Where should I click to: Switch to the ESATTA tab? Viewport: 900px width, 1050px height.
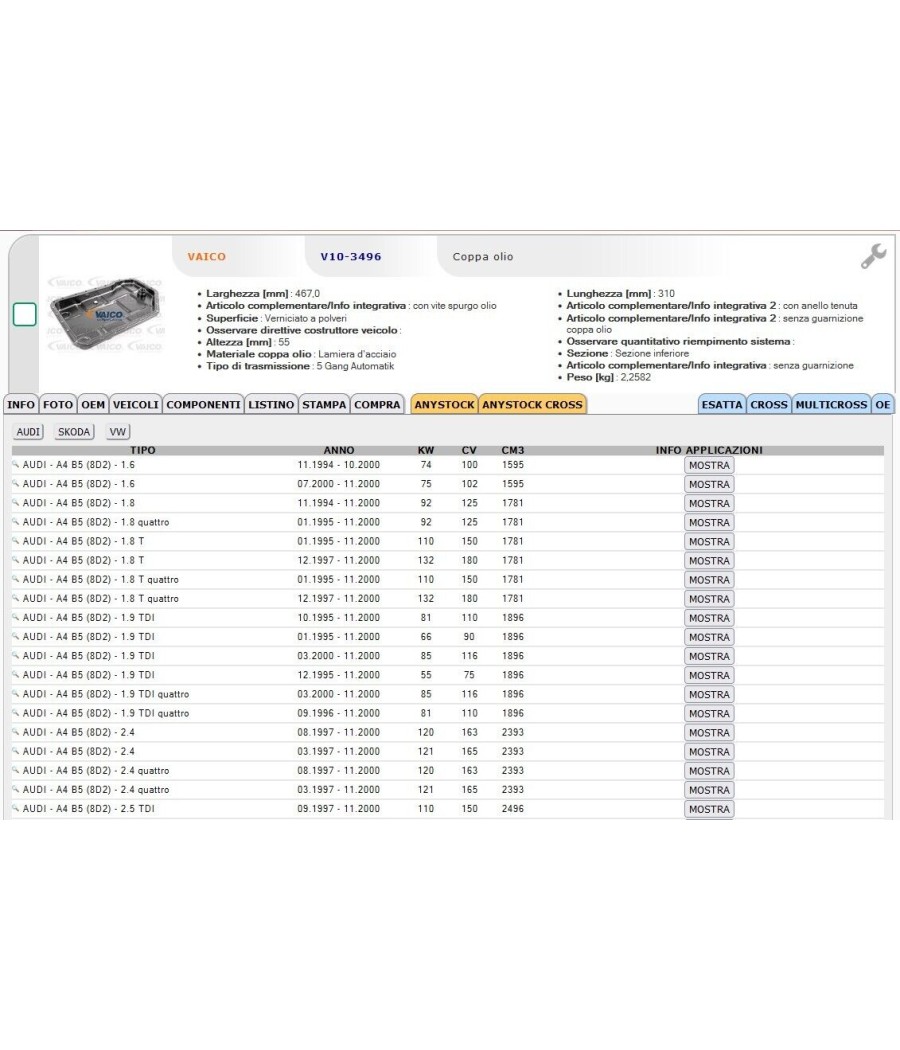click(722, 404)
